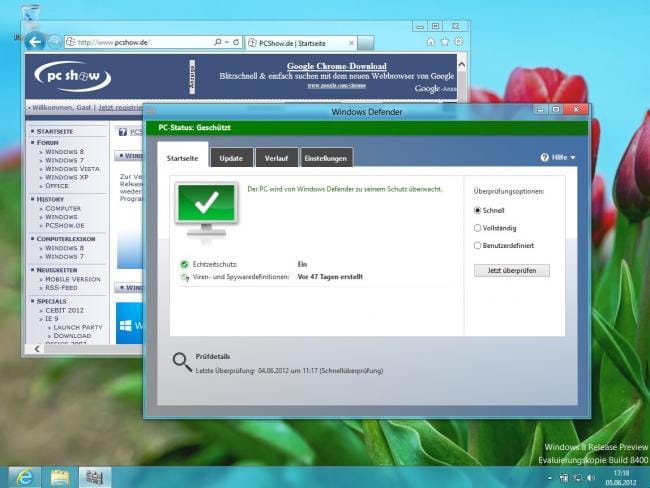Open Windows Vista forum link in sidebar
The image size is (650, 488).
coord(72,169)
